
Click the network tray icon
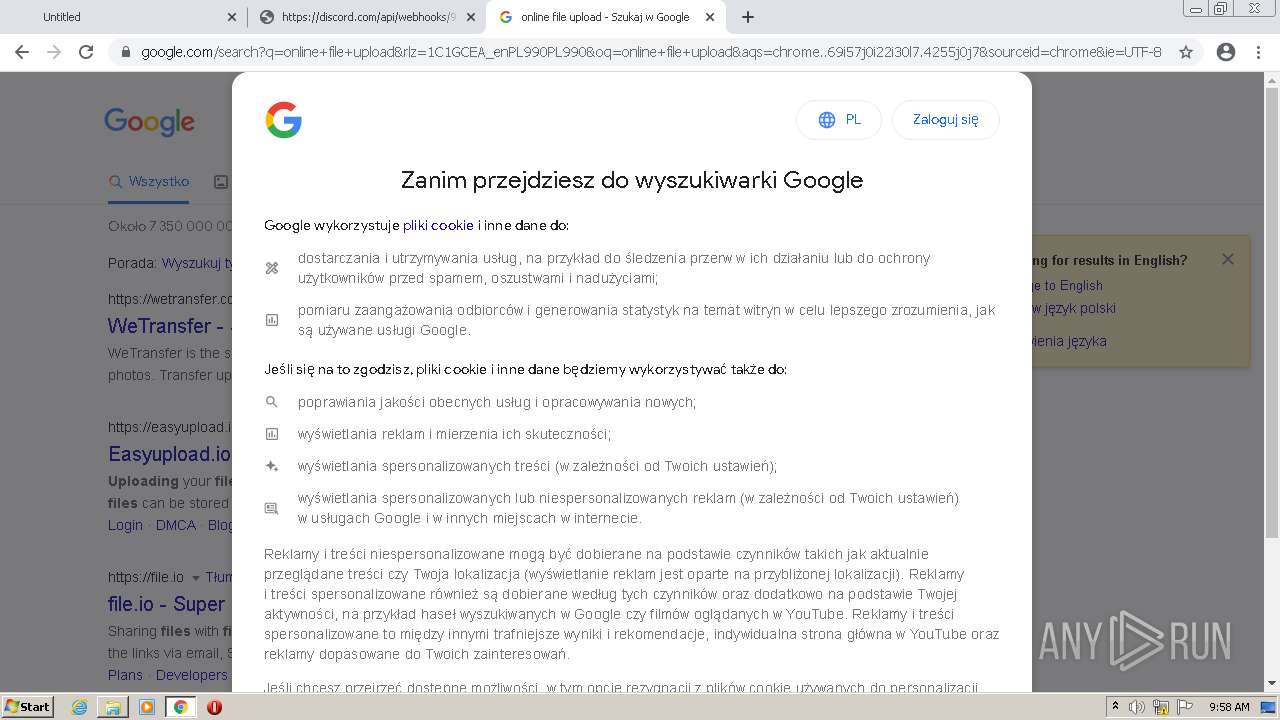(x=1161, y=707)
